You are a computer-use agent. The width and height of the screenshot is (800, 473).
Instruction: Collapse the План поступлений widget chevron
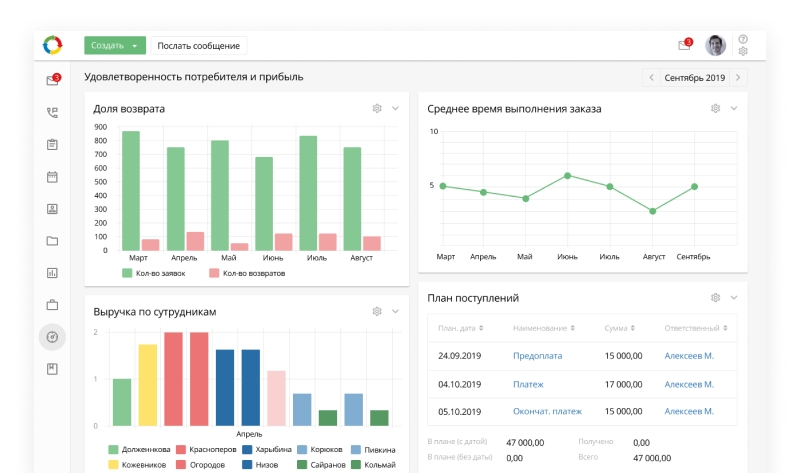tap(733, 297)
